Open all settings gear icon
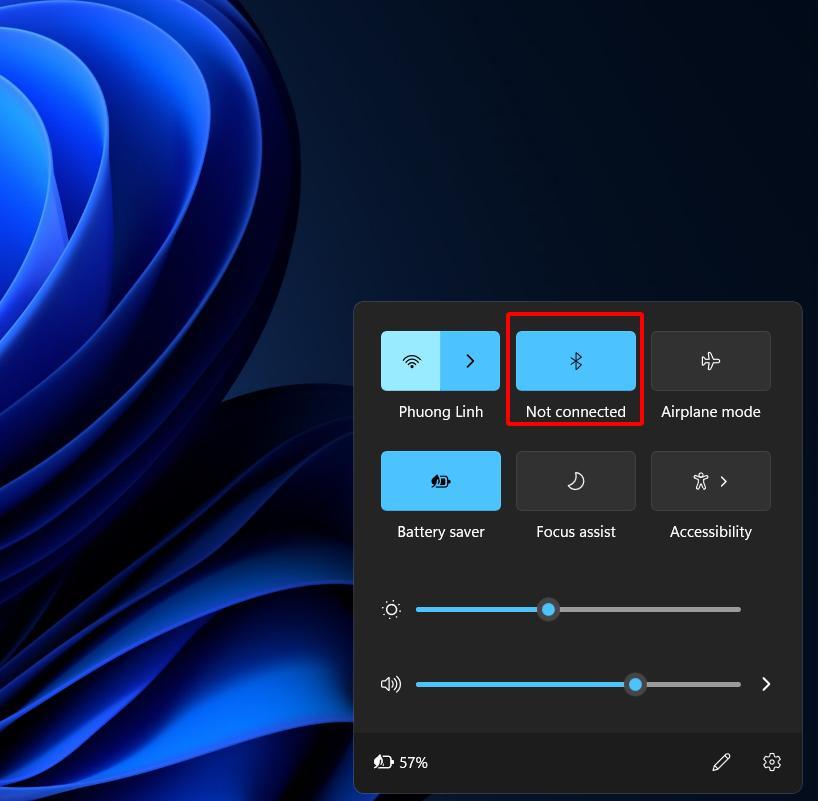818x801 pixels. point(772,762)
